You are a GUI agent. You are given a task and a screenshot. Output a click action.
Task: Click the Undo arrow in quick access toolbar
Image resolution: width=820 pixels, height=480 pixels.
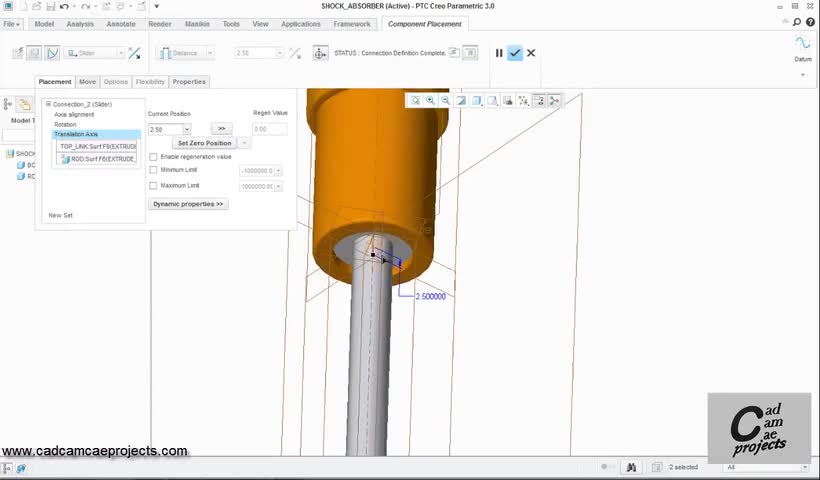pos(64,7)
